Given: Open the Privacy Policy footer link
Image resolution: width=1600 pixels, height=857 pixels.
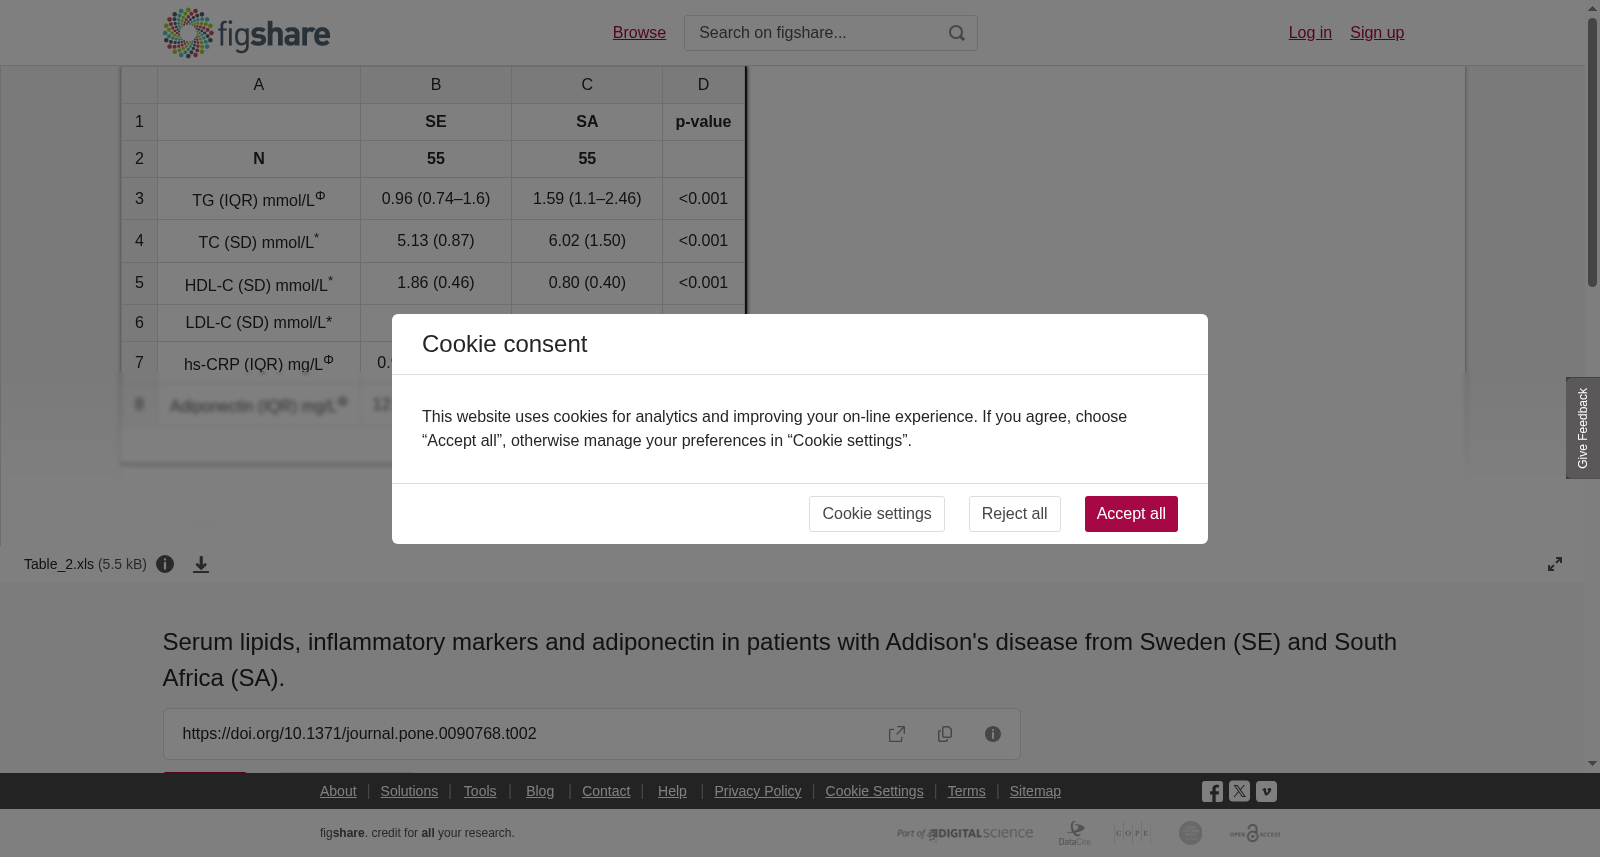Looking at the screenshot, I should [757, 791].
